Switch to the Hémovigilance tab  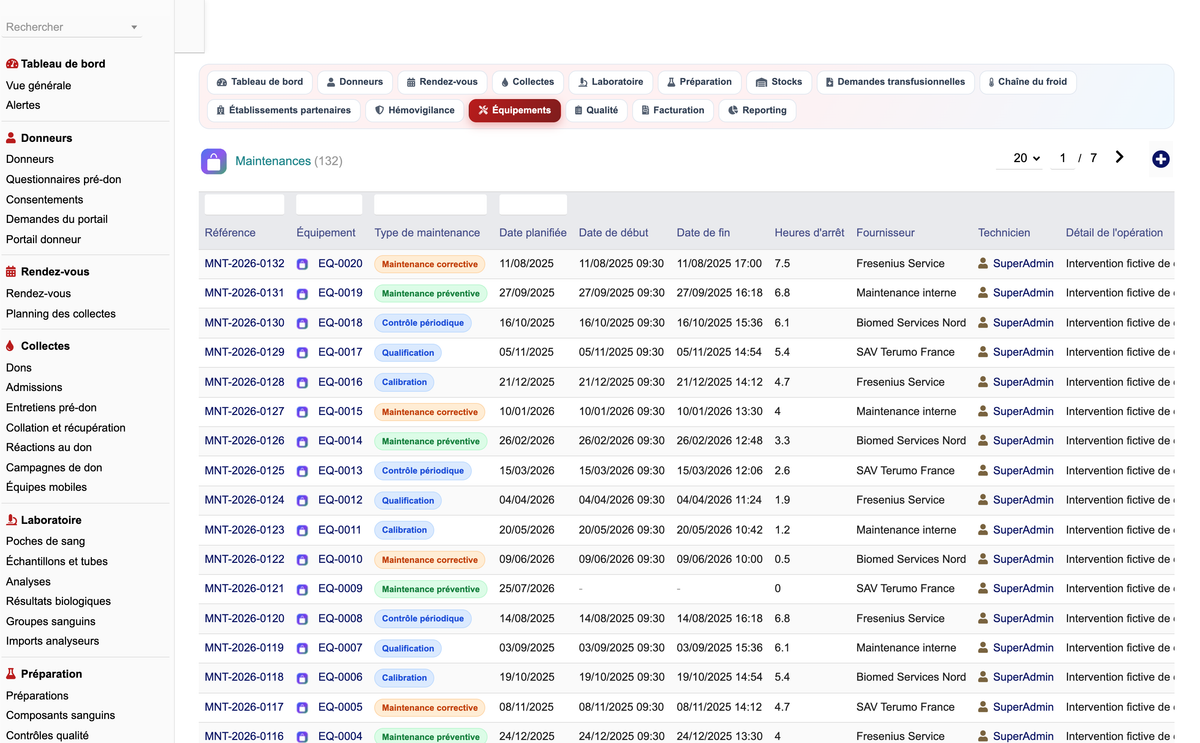coord(414,110)
